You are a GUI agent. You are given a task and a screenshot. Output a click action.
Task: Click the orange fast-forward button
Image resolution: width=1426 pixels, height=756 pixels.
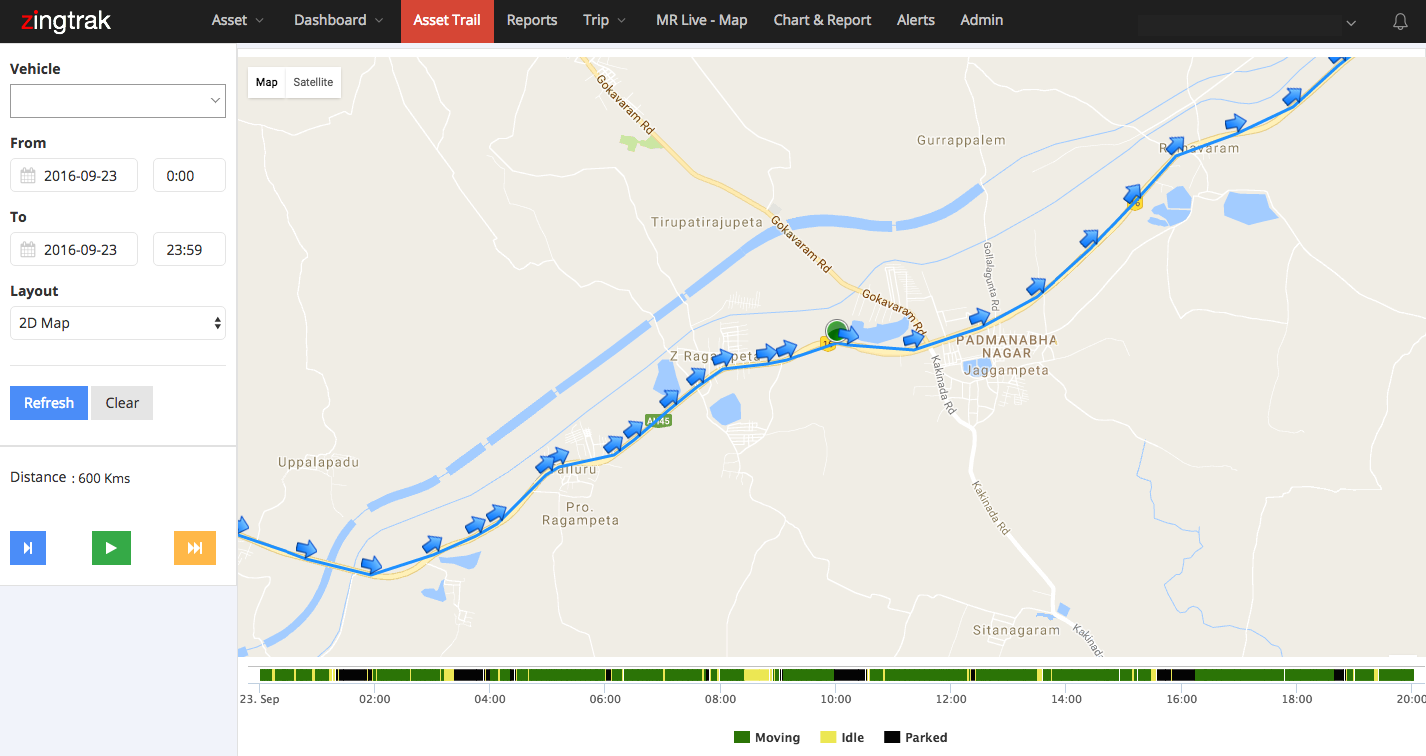pos(195,548)
